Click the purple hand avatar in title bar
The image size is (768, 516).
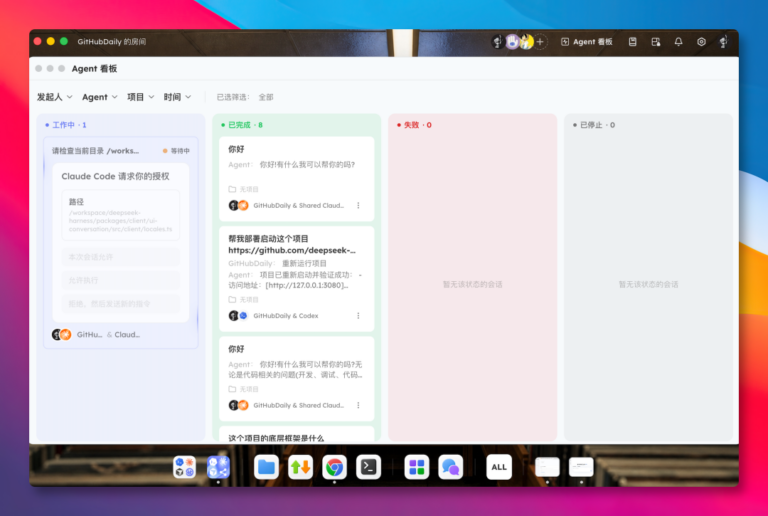click(512, 42)
